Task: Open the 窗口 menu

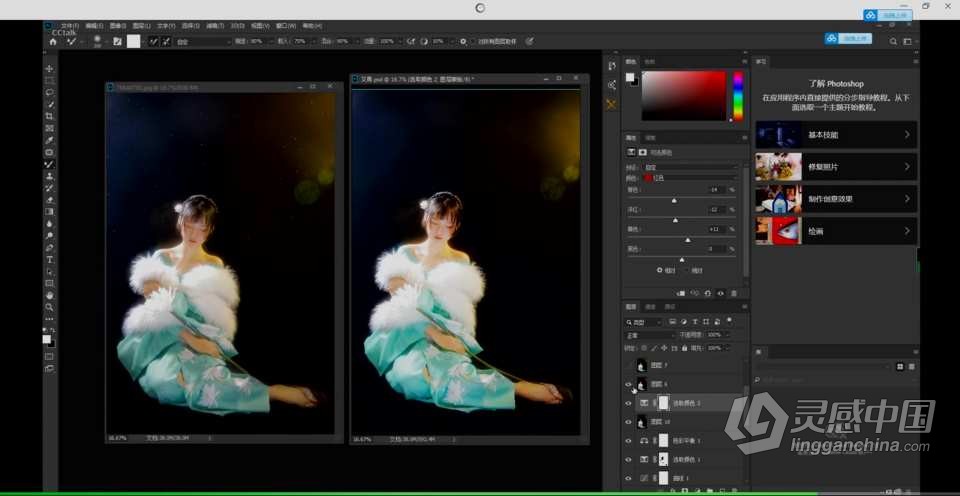Action: [286, 26]
